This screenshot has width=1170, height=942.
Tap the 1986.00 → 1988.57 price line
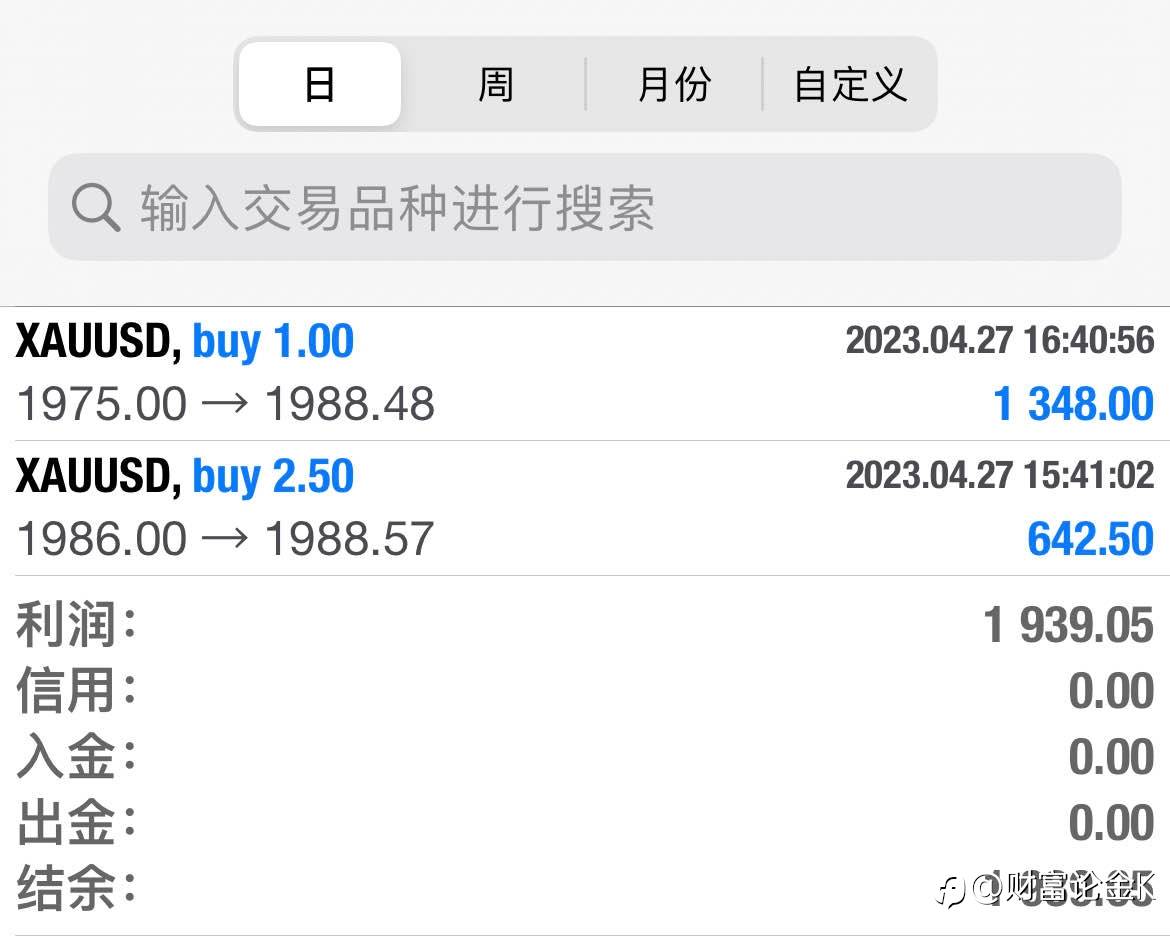[x=226, y=540]
